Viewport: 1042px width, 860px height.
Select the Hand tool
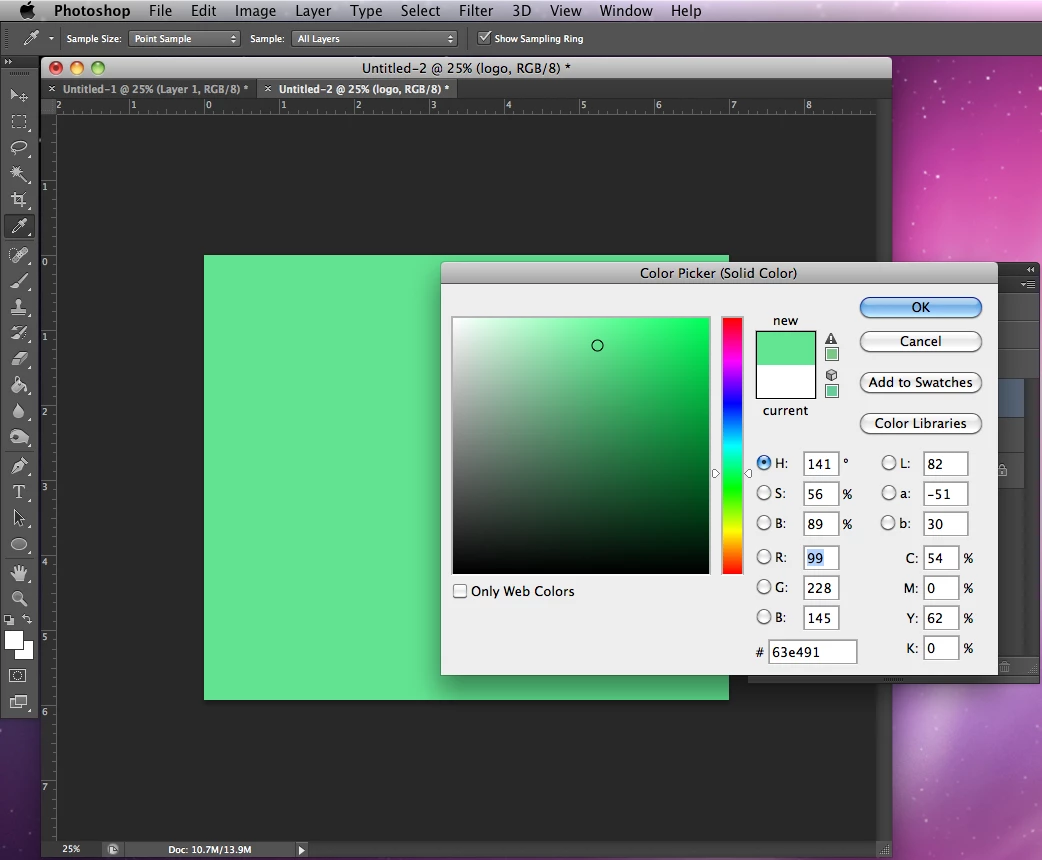(19, 572)
